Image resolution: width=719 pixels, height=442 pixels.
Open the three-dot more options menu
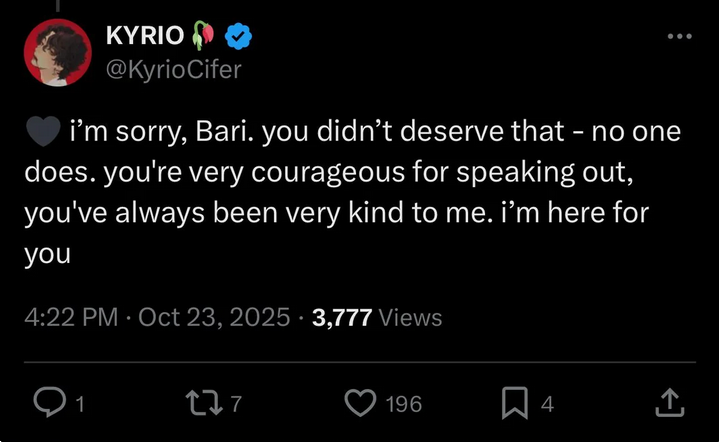(x=680, y=36)
